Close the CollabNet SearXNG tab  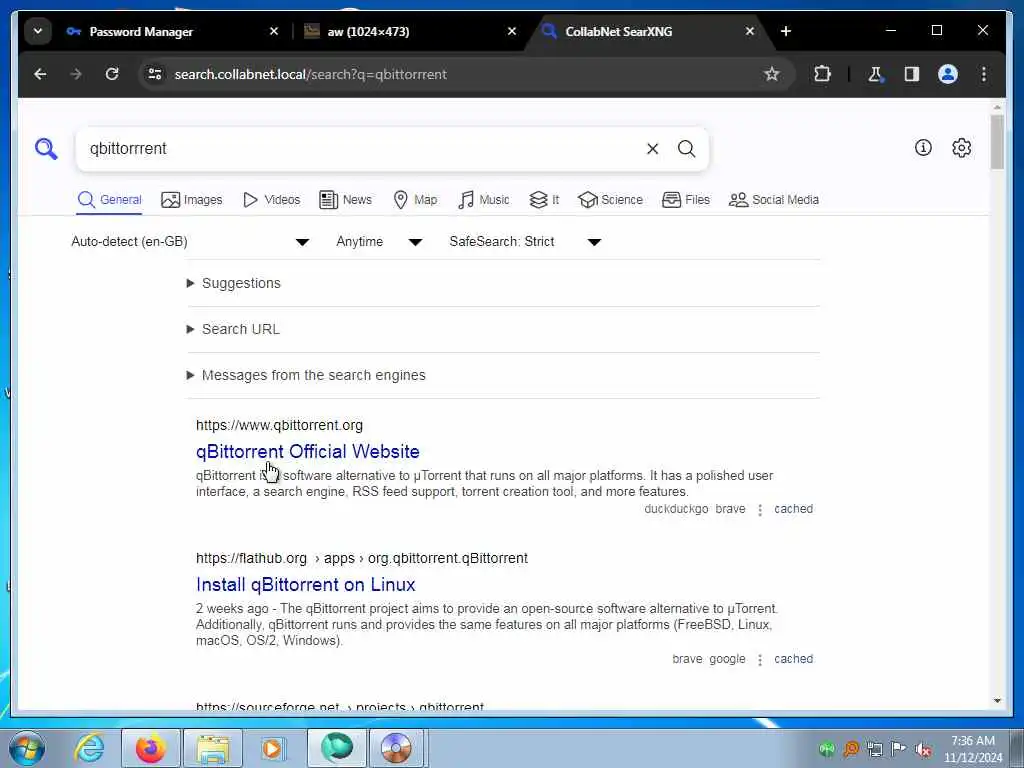coord(750,31)
